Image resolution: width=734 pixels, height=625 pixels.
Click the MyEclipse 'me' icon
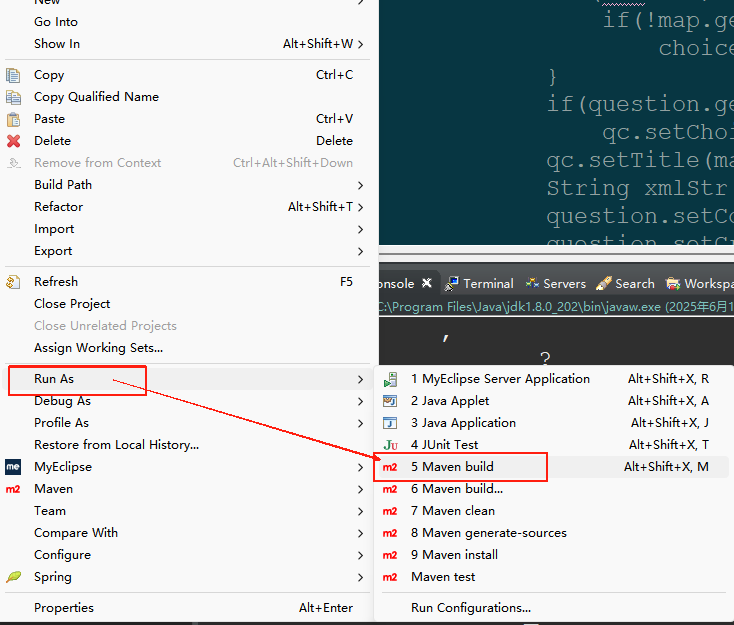pos(13,467)
